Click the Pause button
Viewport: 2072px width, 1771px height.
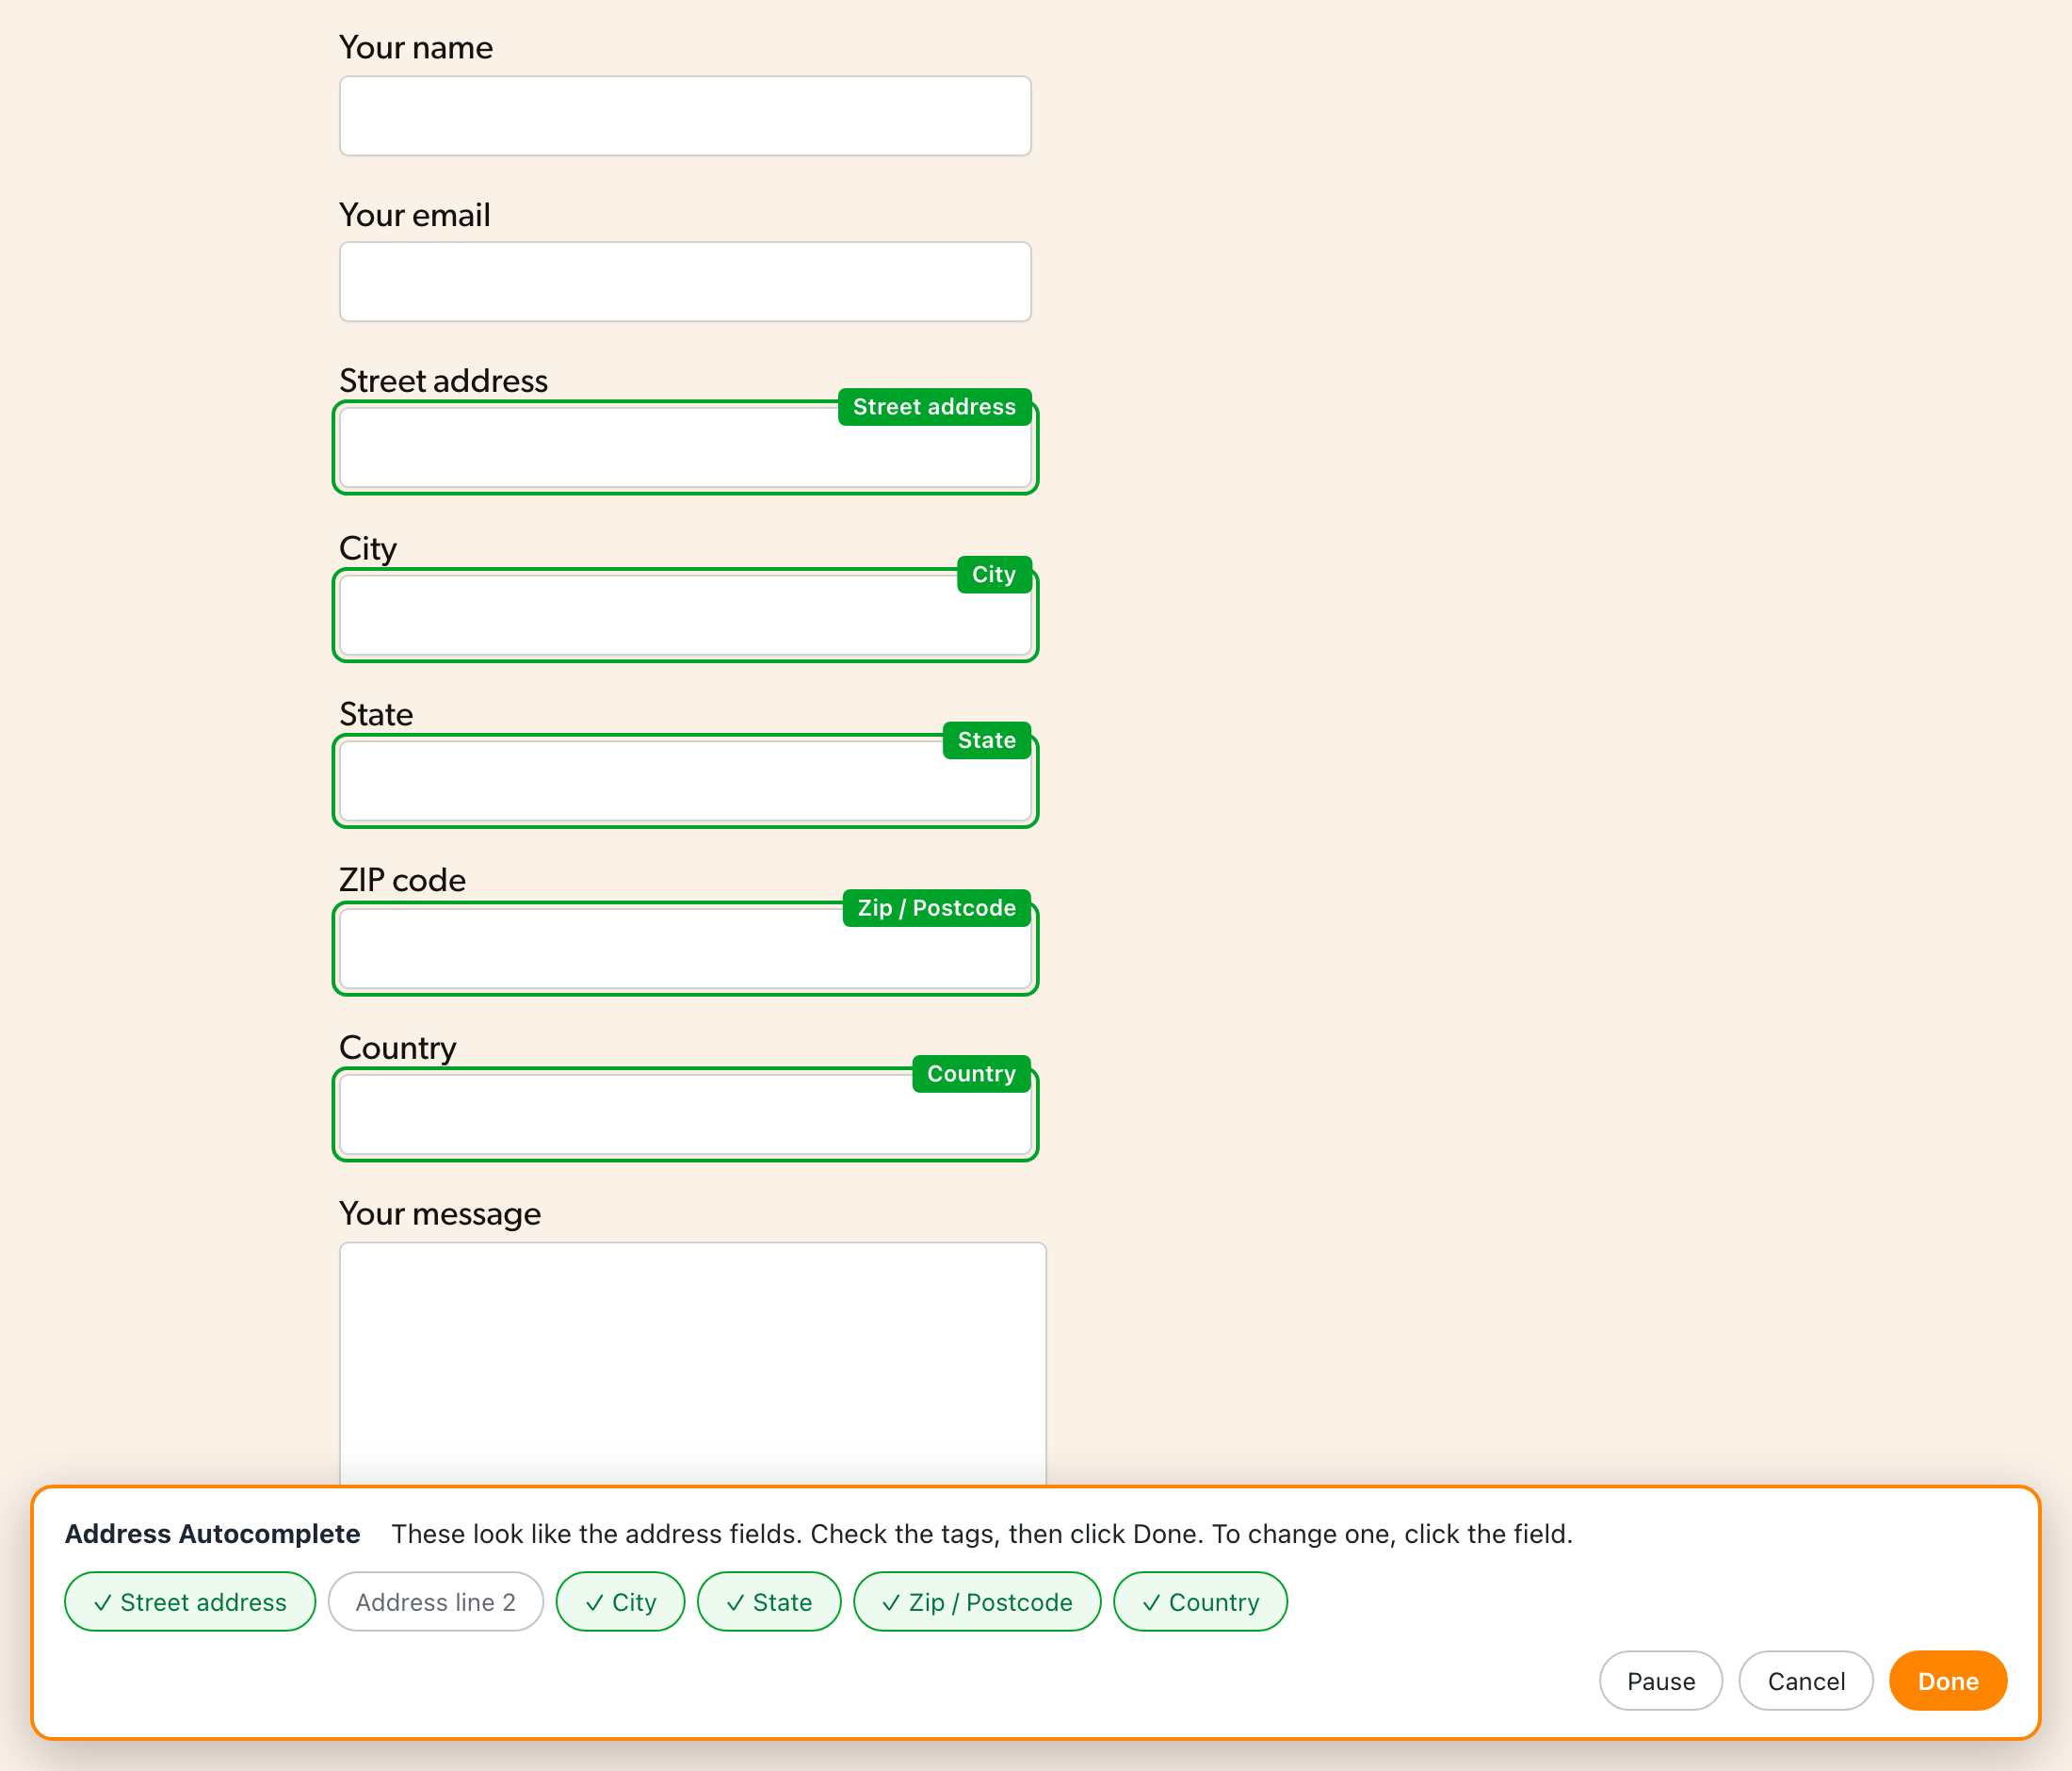1661,1681
